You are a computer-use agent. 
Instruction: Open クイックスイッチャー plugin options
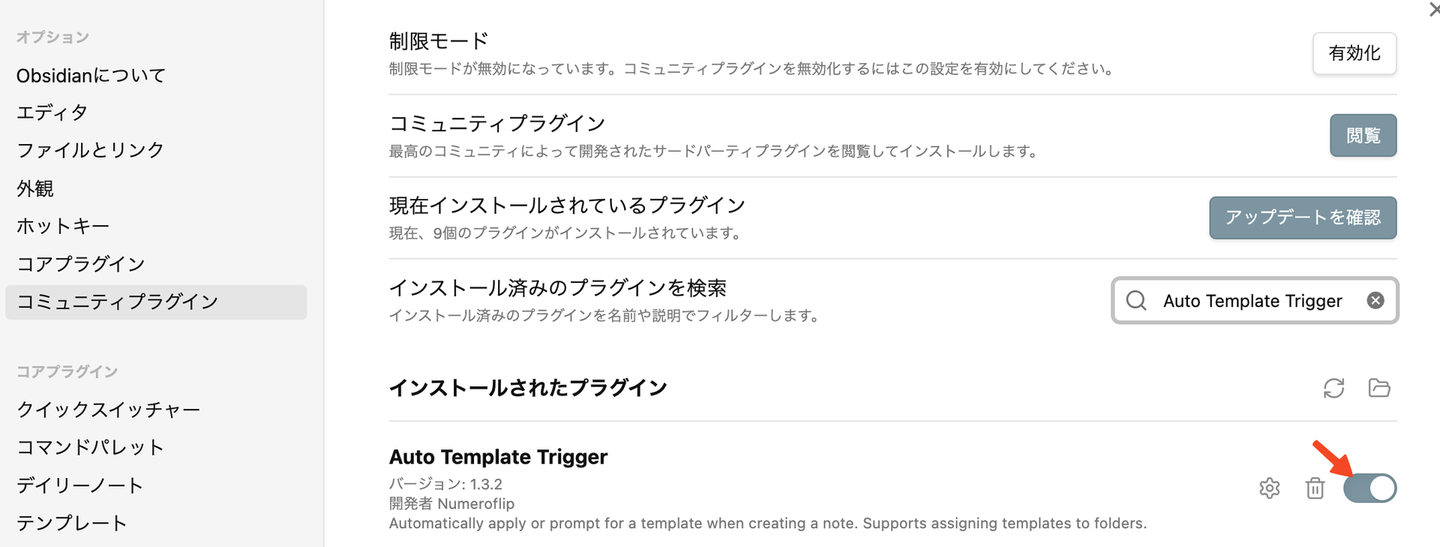[x=108, y=409]
